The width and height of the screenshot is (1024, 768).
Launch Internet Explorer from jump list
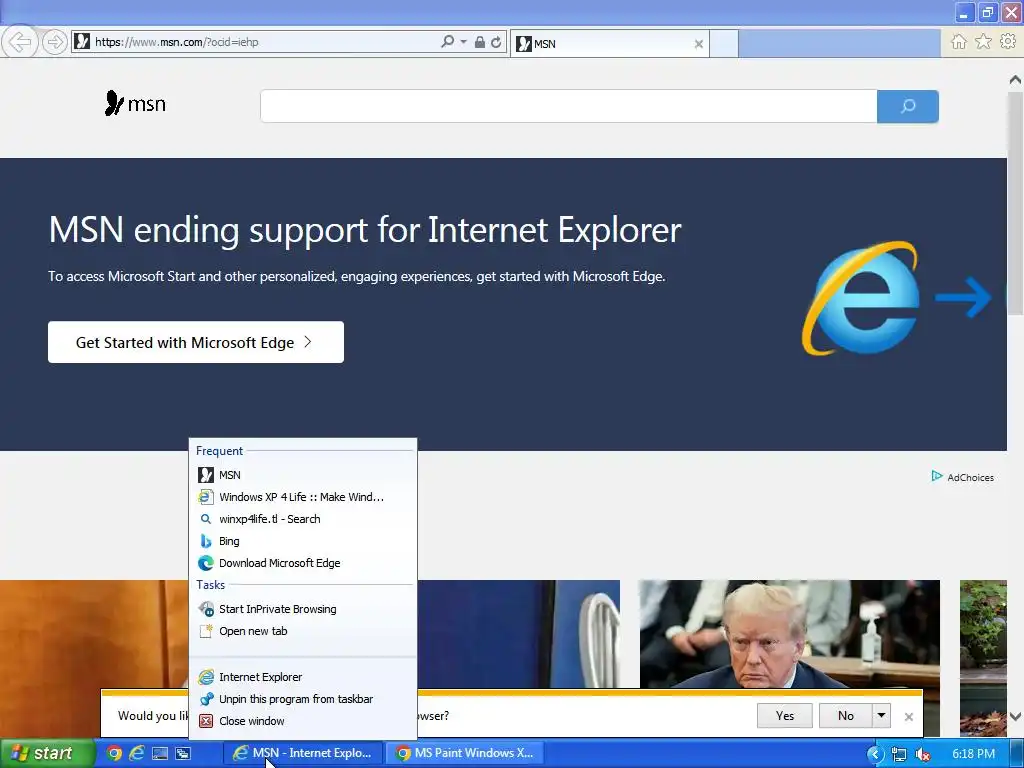[303, 677]
